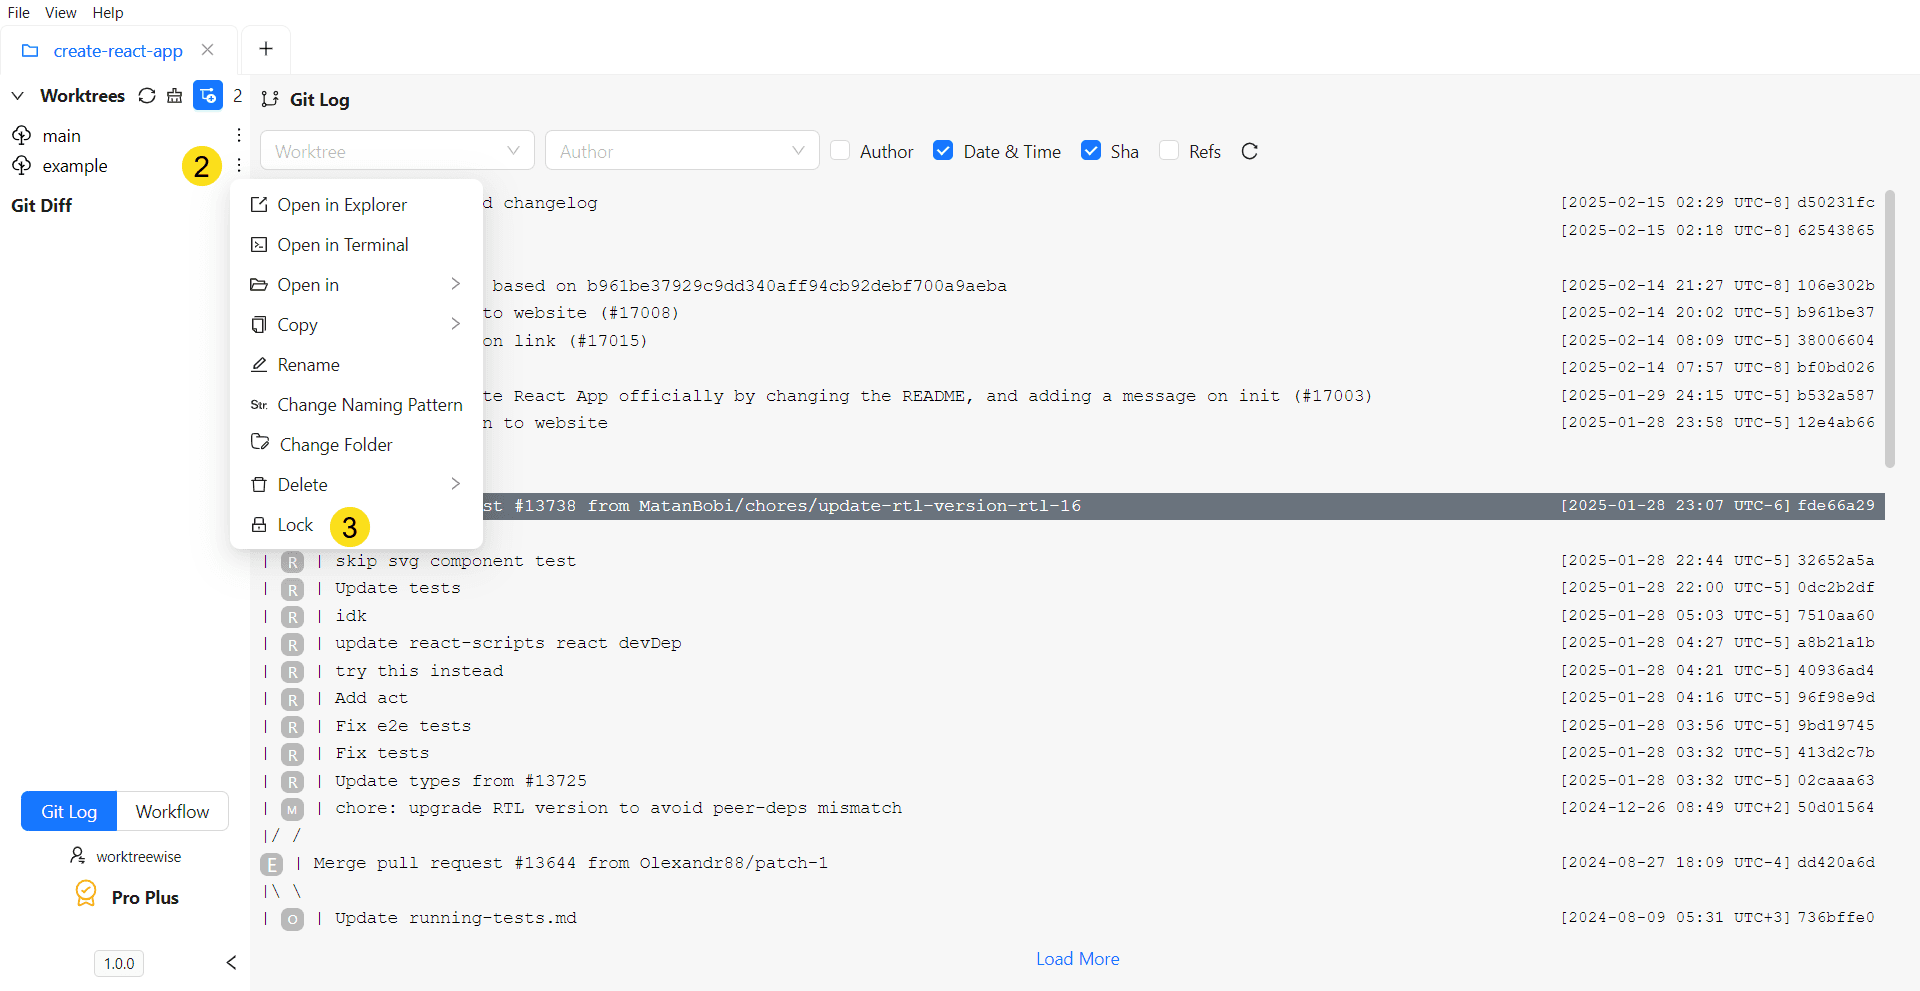Screen dimensions: 1920x991
Task: Click the refresh worktrees icon
Action: coord(147,96)
